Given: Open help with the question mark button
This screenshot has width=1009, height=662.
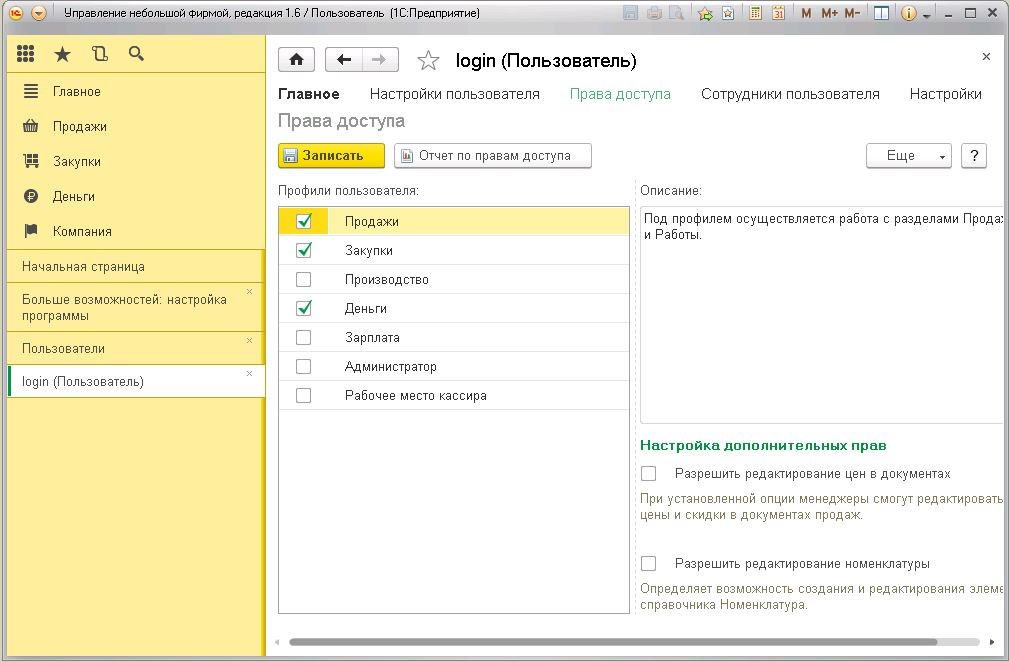Looking at the screenshot, I should click(x=974, y=156).
